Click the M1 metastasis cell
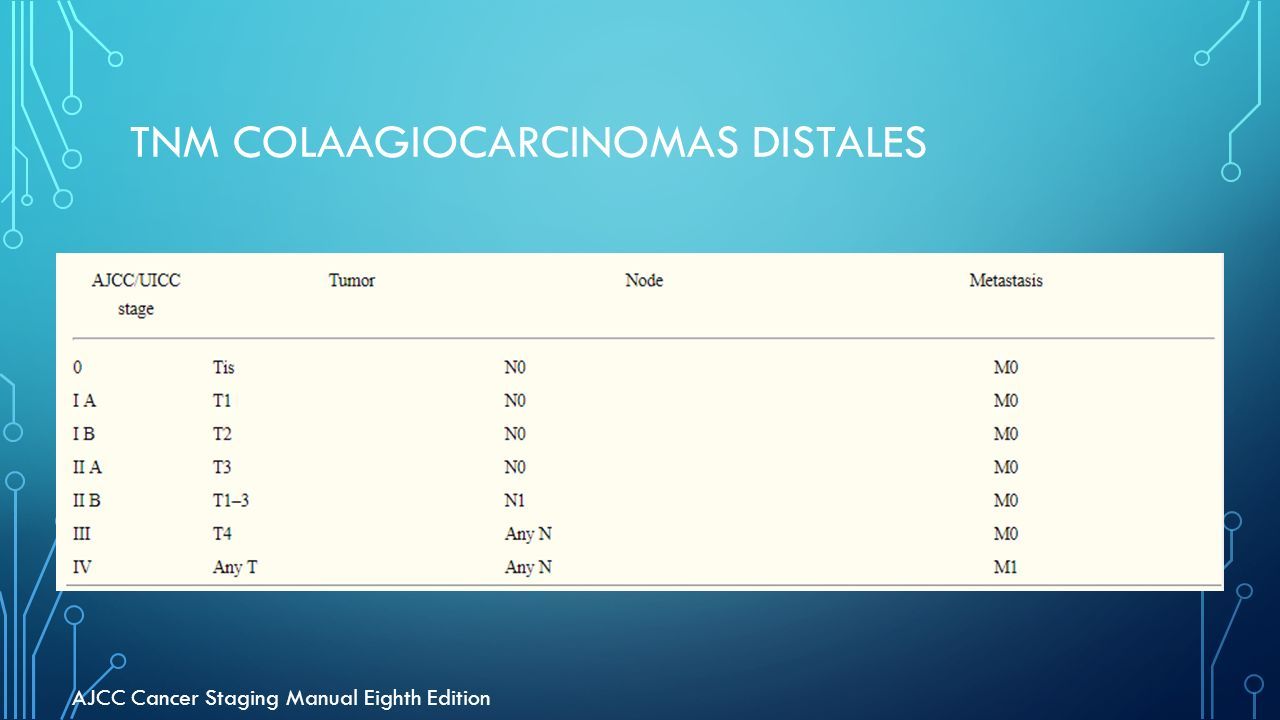 coord(1005,567)
